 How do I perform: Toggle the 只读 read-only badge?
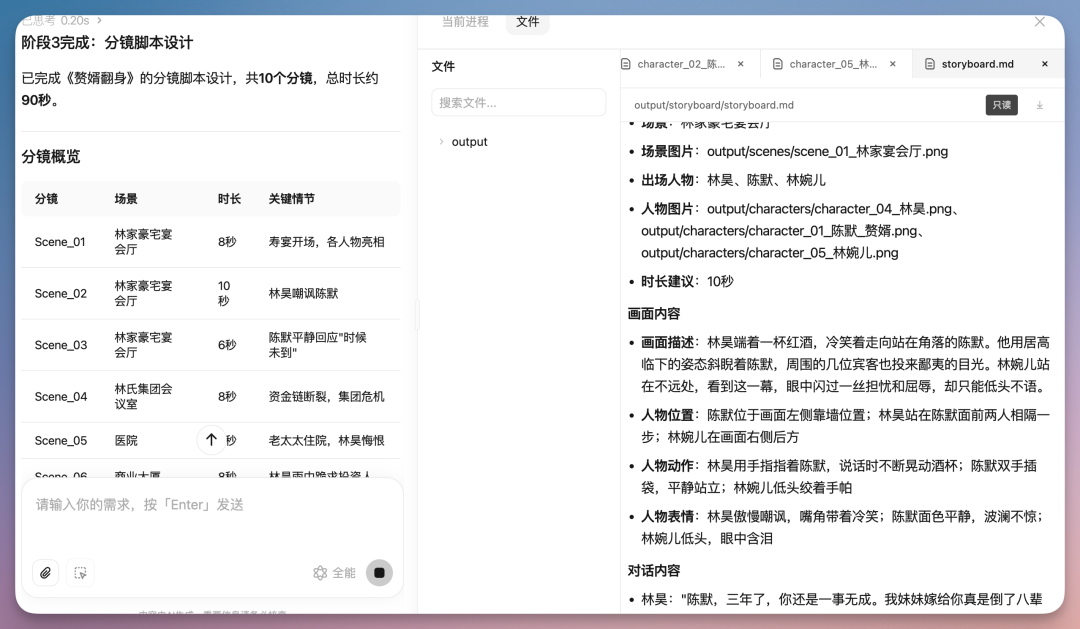(1002, 104)
